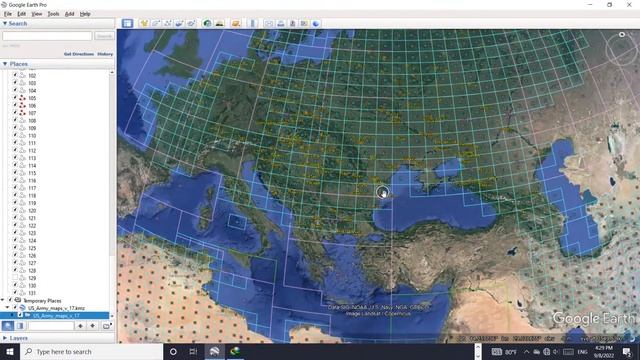Open the notification center icon
640x360 pixels.
(x=627, y=351)
